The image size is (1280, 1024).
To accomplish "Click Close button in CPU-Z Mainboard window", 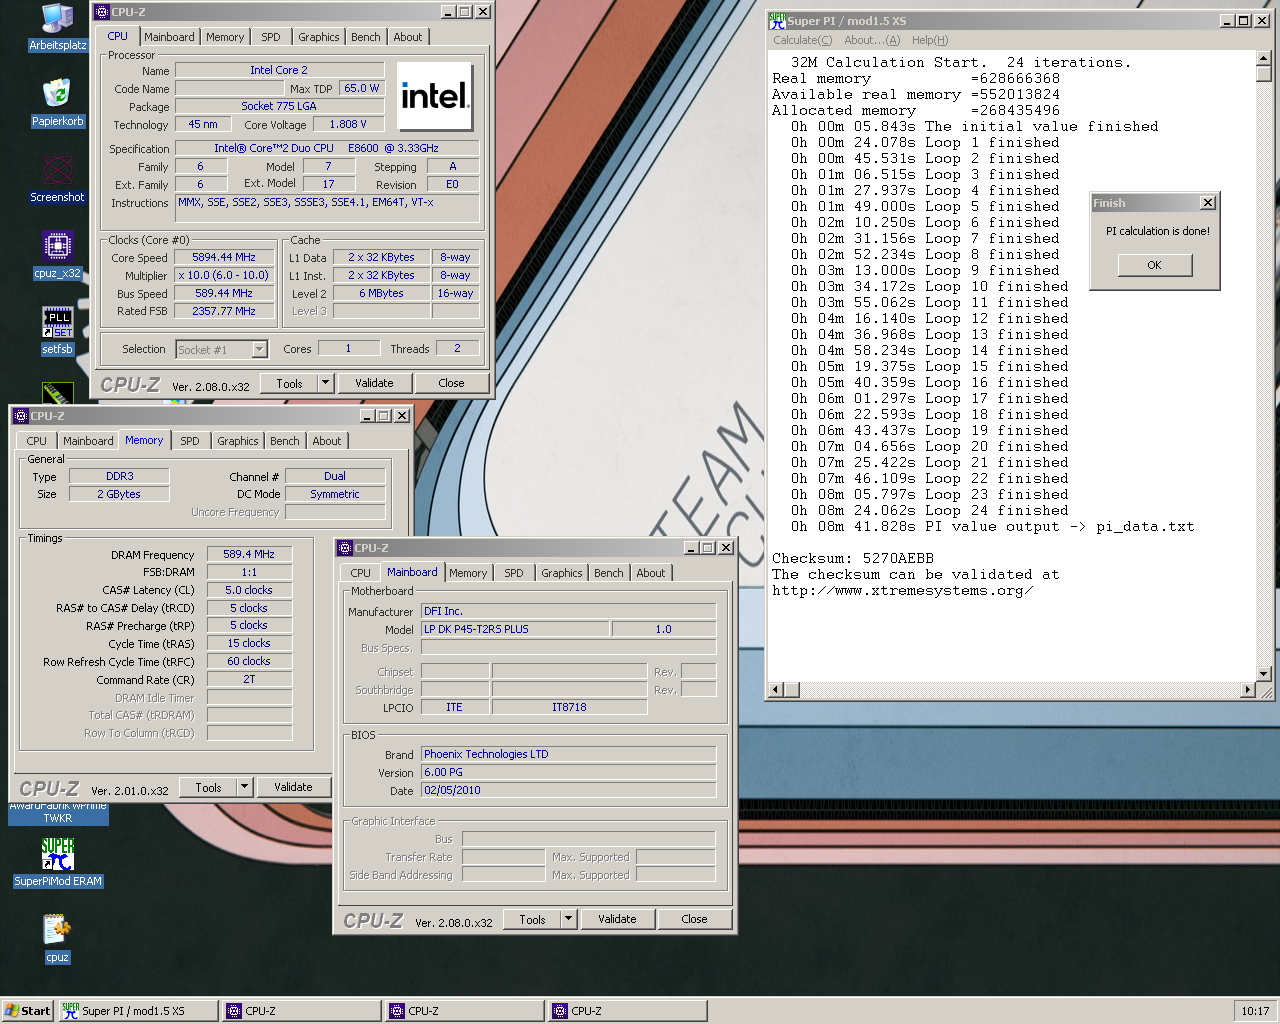I will 694,919.
